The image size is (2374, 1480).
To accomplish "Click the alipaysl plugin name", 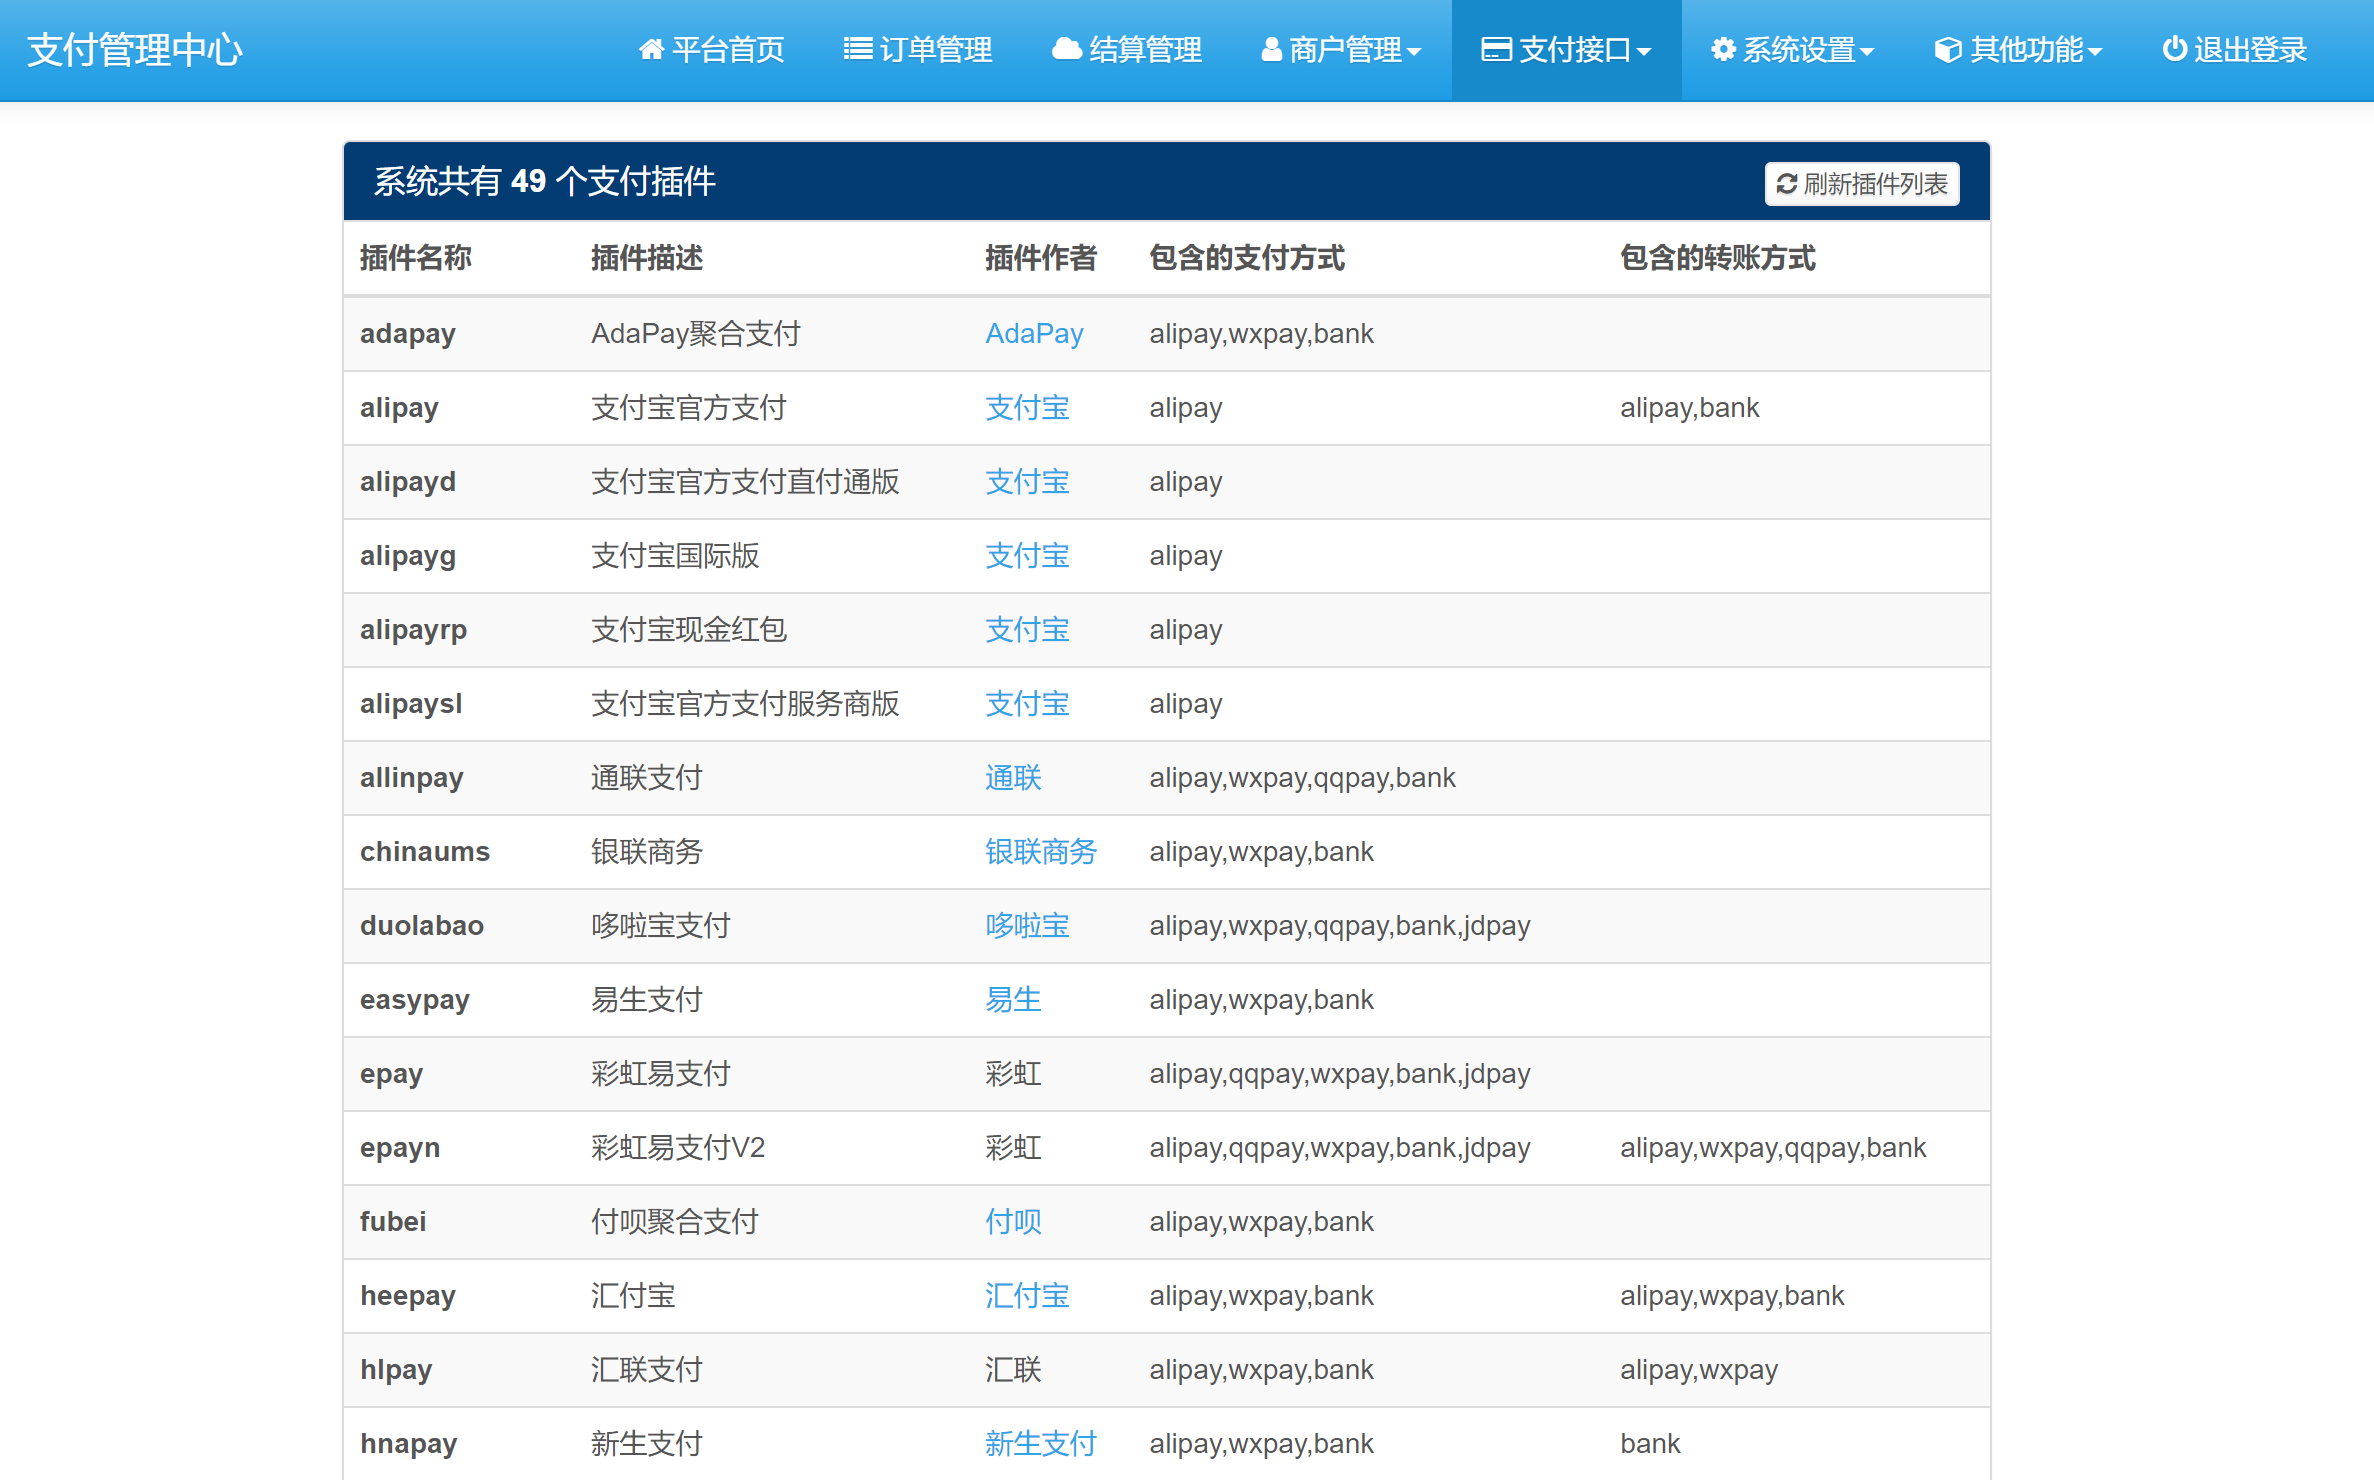I will pyautogui.click(x=411, y=703).
